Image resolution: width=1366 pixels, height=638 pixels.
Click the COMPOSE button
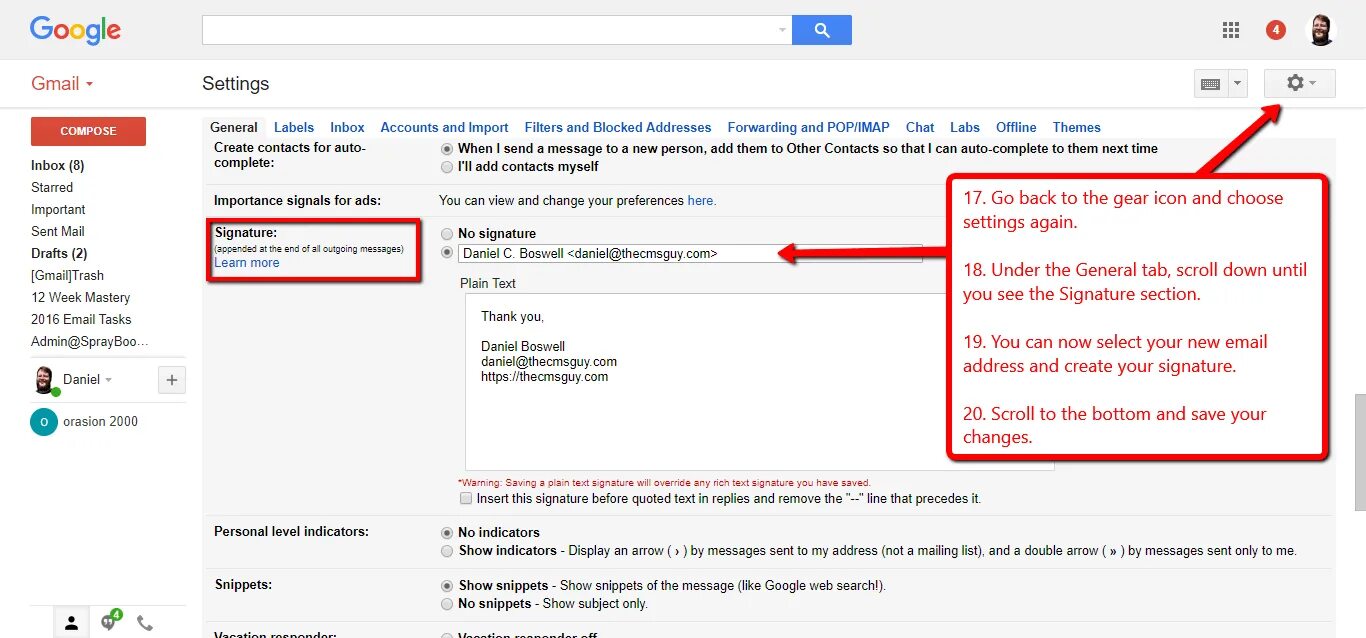[x=88, y=131]
